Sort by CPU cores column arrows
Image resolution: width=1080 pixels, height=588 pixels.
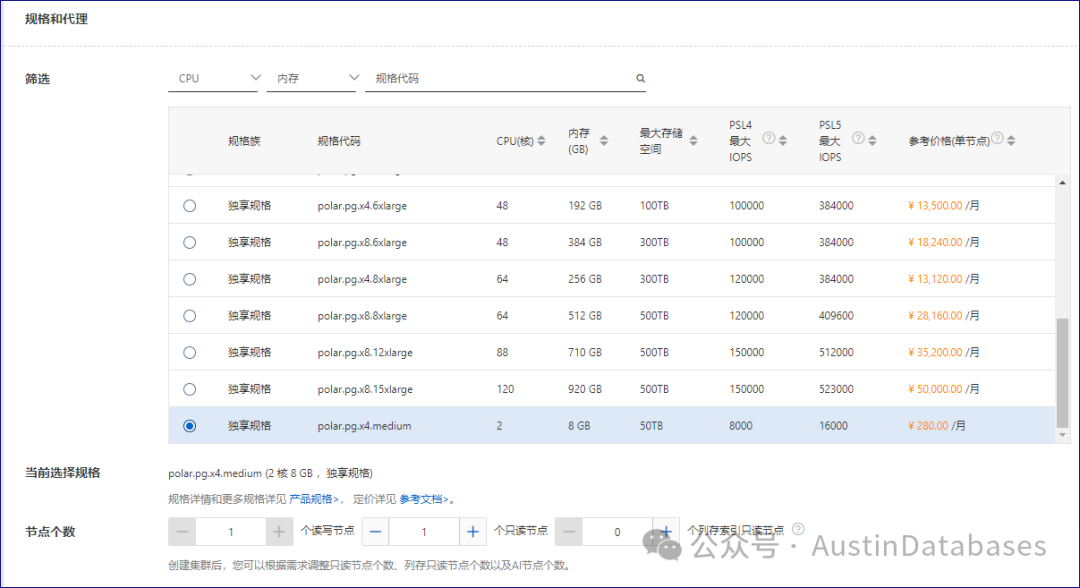(541, 140)
